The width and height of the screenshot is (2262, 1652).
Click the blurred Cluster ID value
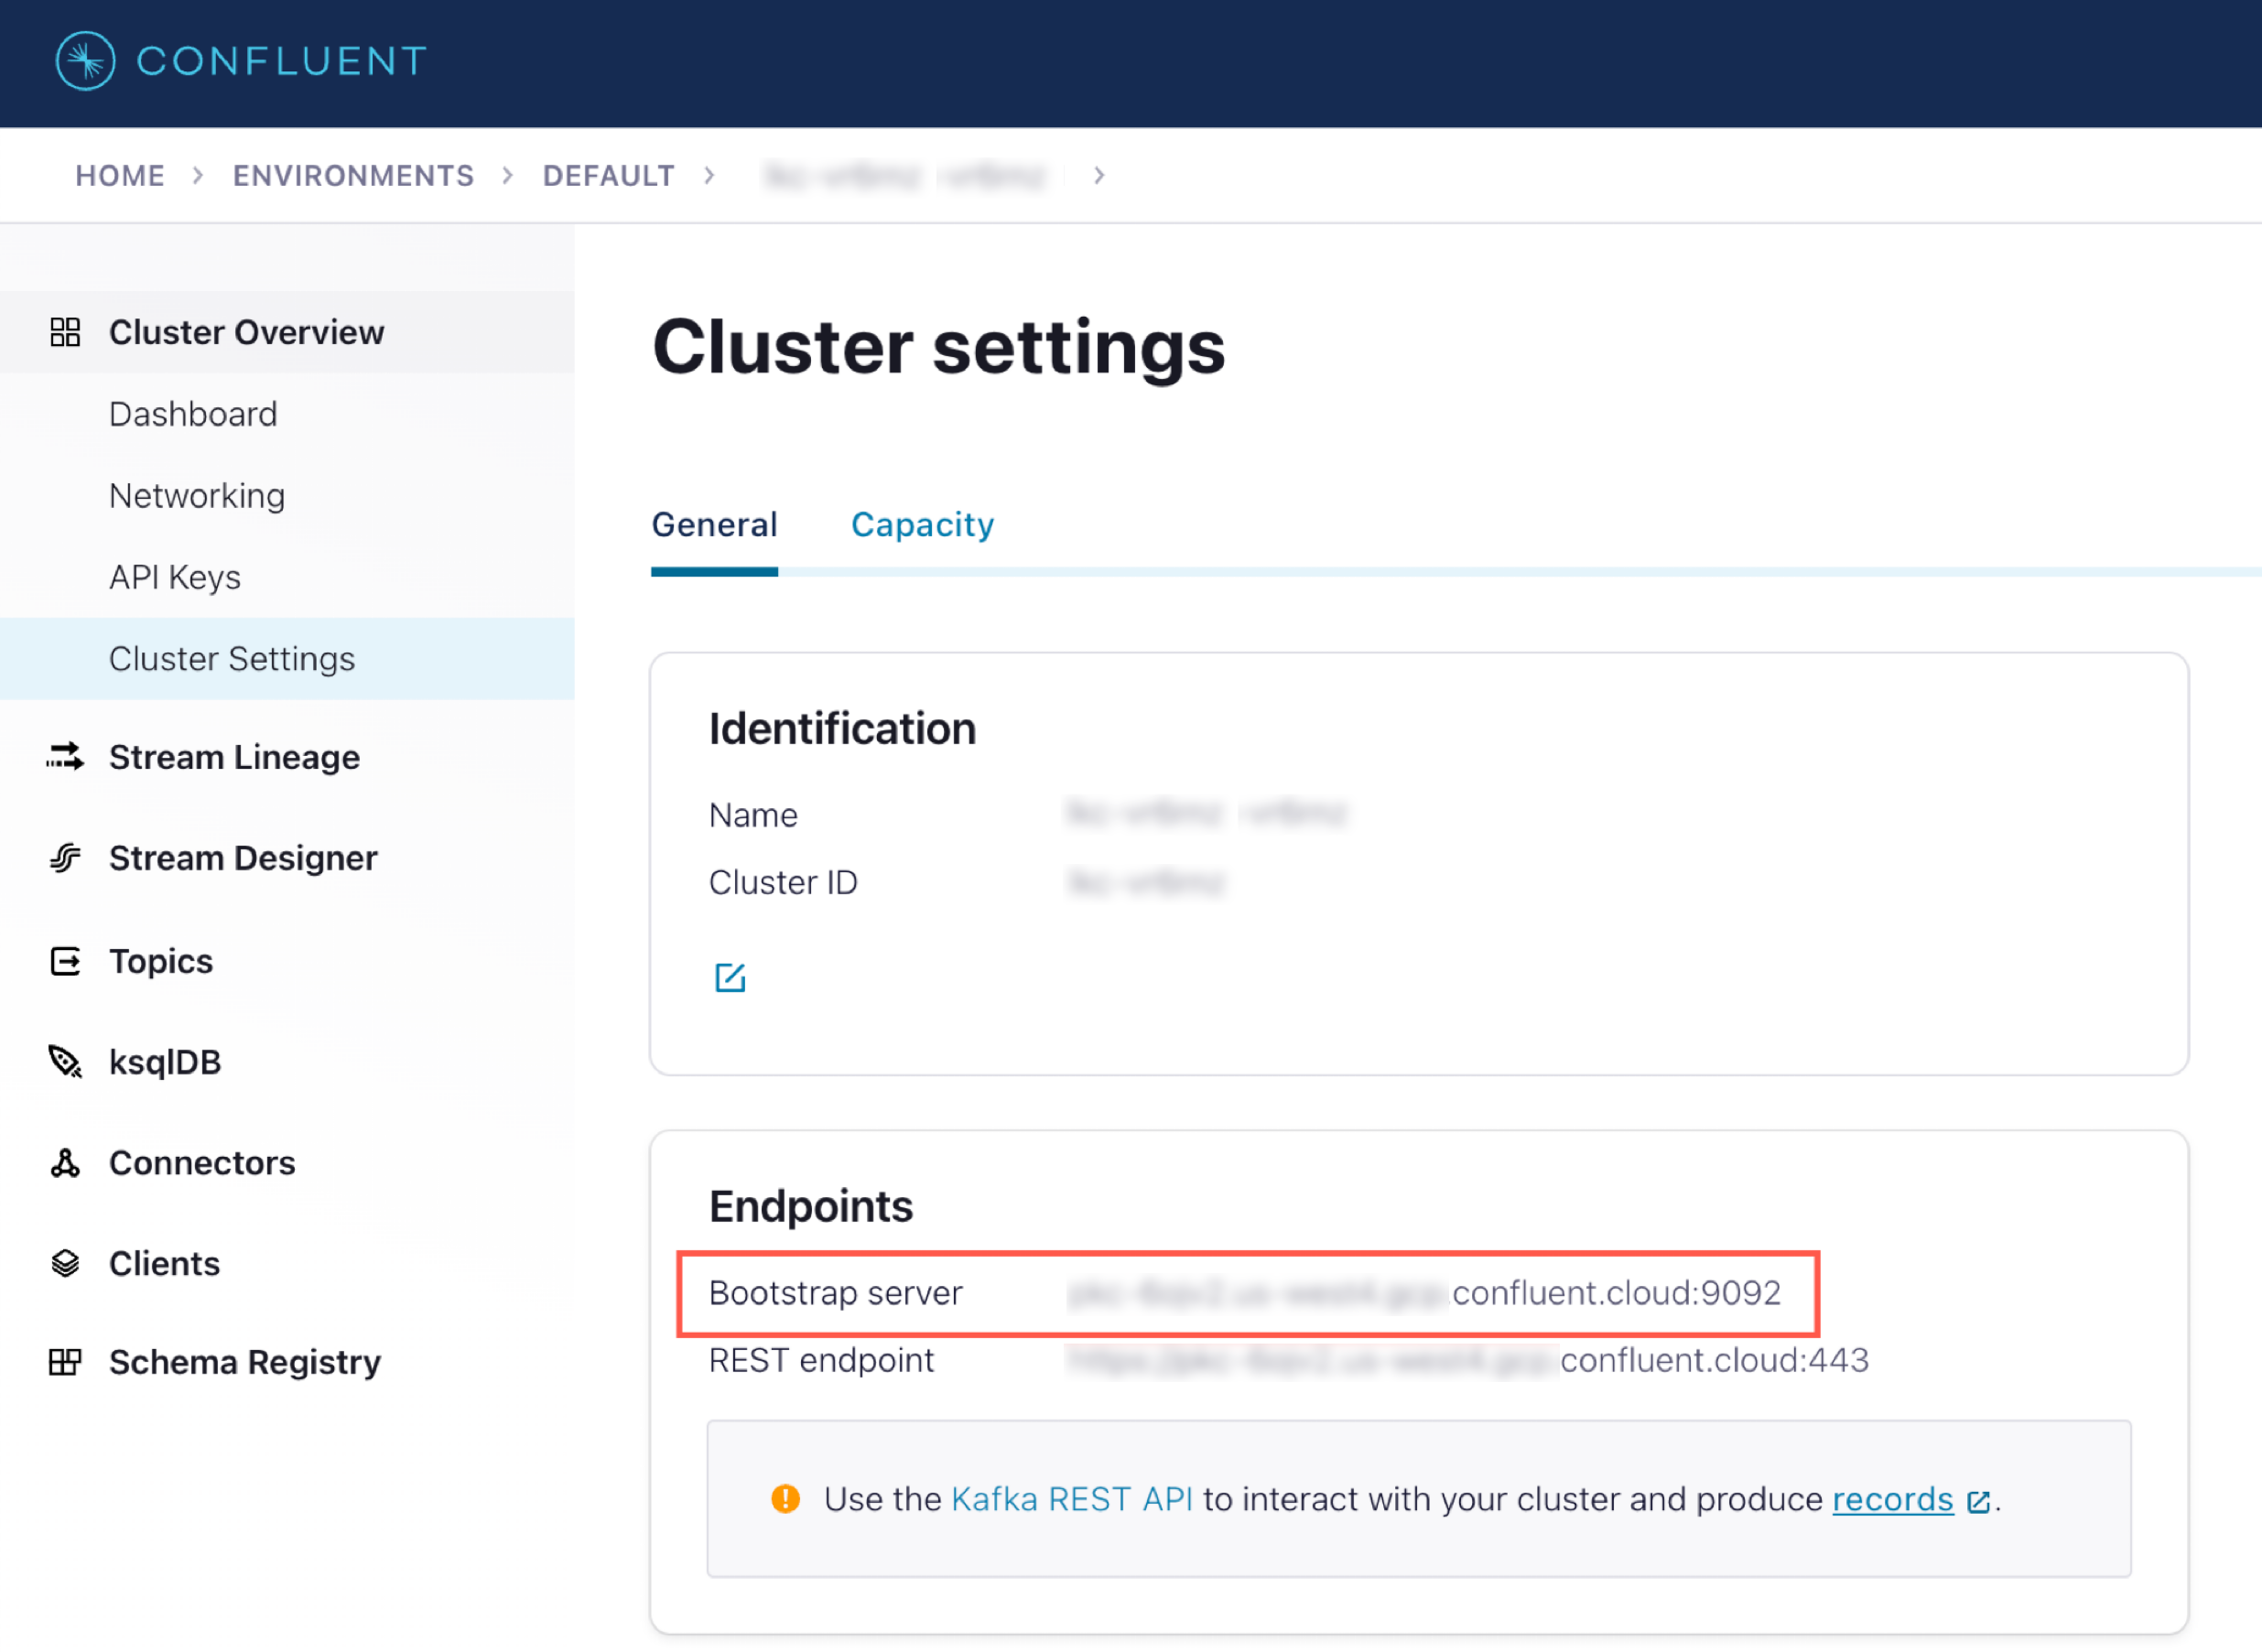click(x=1146, y=882)
